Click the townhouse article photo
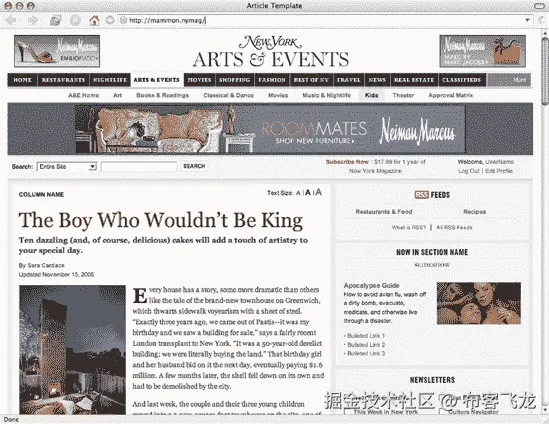The width and height of the screenshot is (549, 424). [72, 350]
